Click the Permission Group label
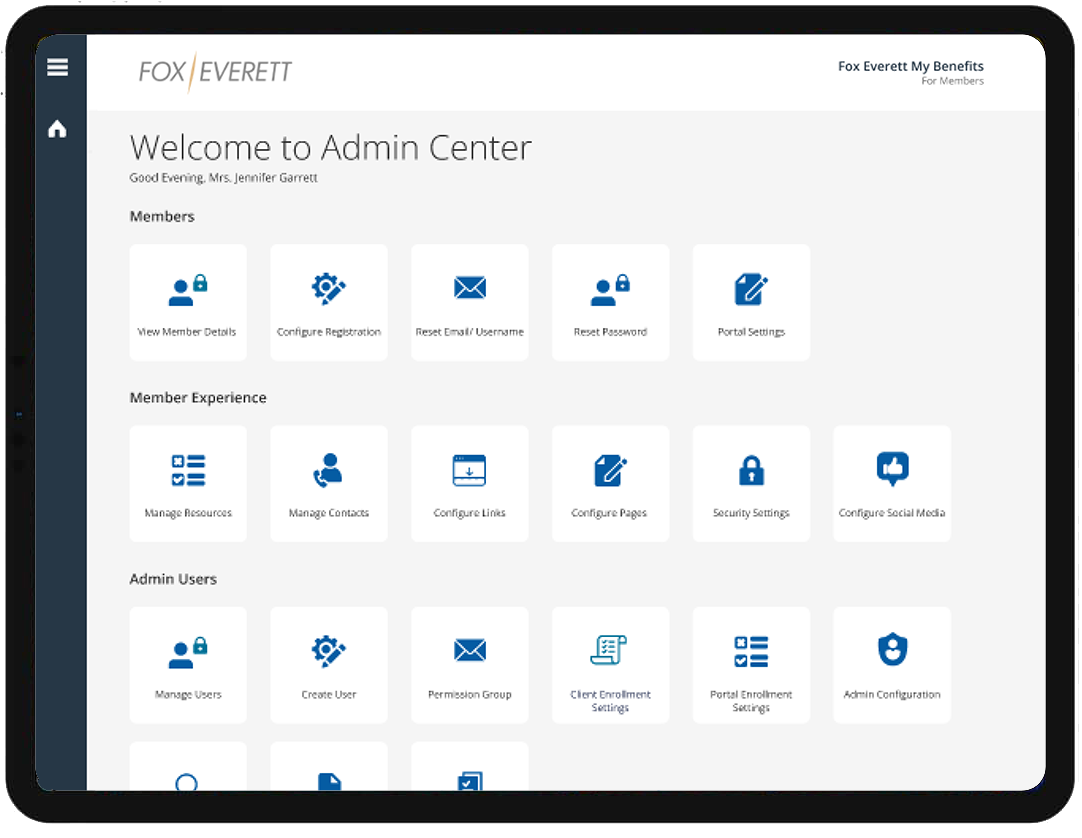The image size is (1082, 838). (470, 694)
